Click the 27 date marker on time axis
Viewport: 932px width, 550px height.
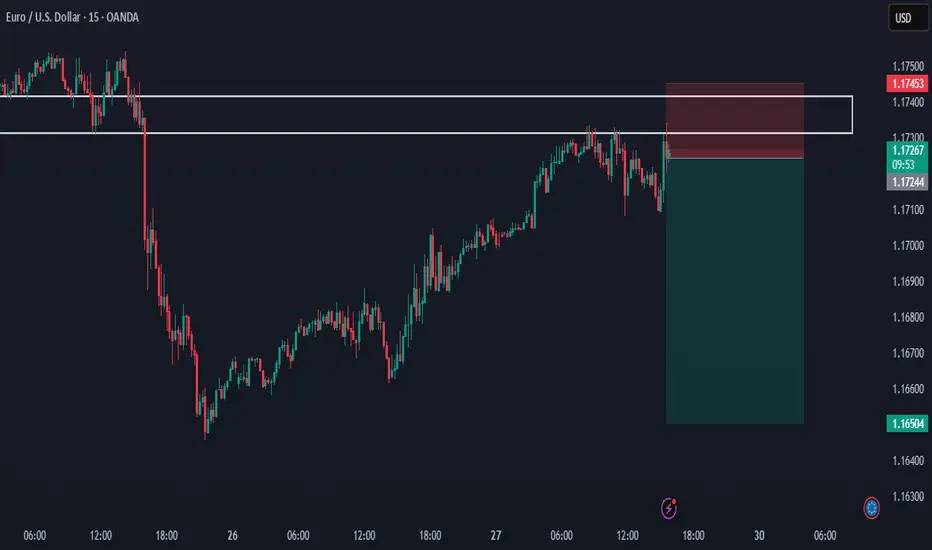496,535
